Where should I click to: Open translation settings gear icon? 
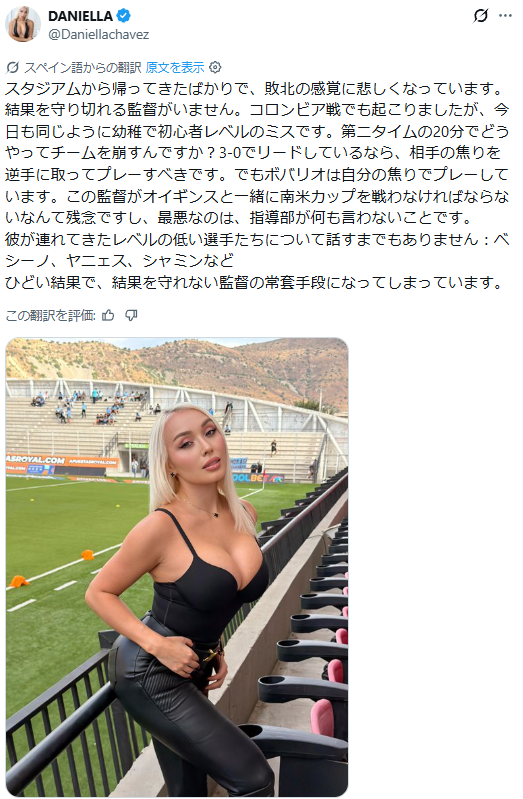coord(216,67)
